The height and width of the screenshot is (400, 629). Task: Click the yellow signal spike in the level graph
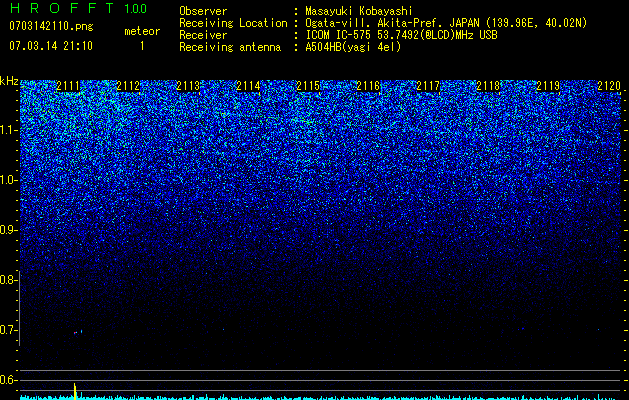(x=75, y=391)
